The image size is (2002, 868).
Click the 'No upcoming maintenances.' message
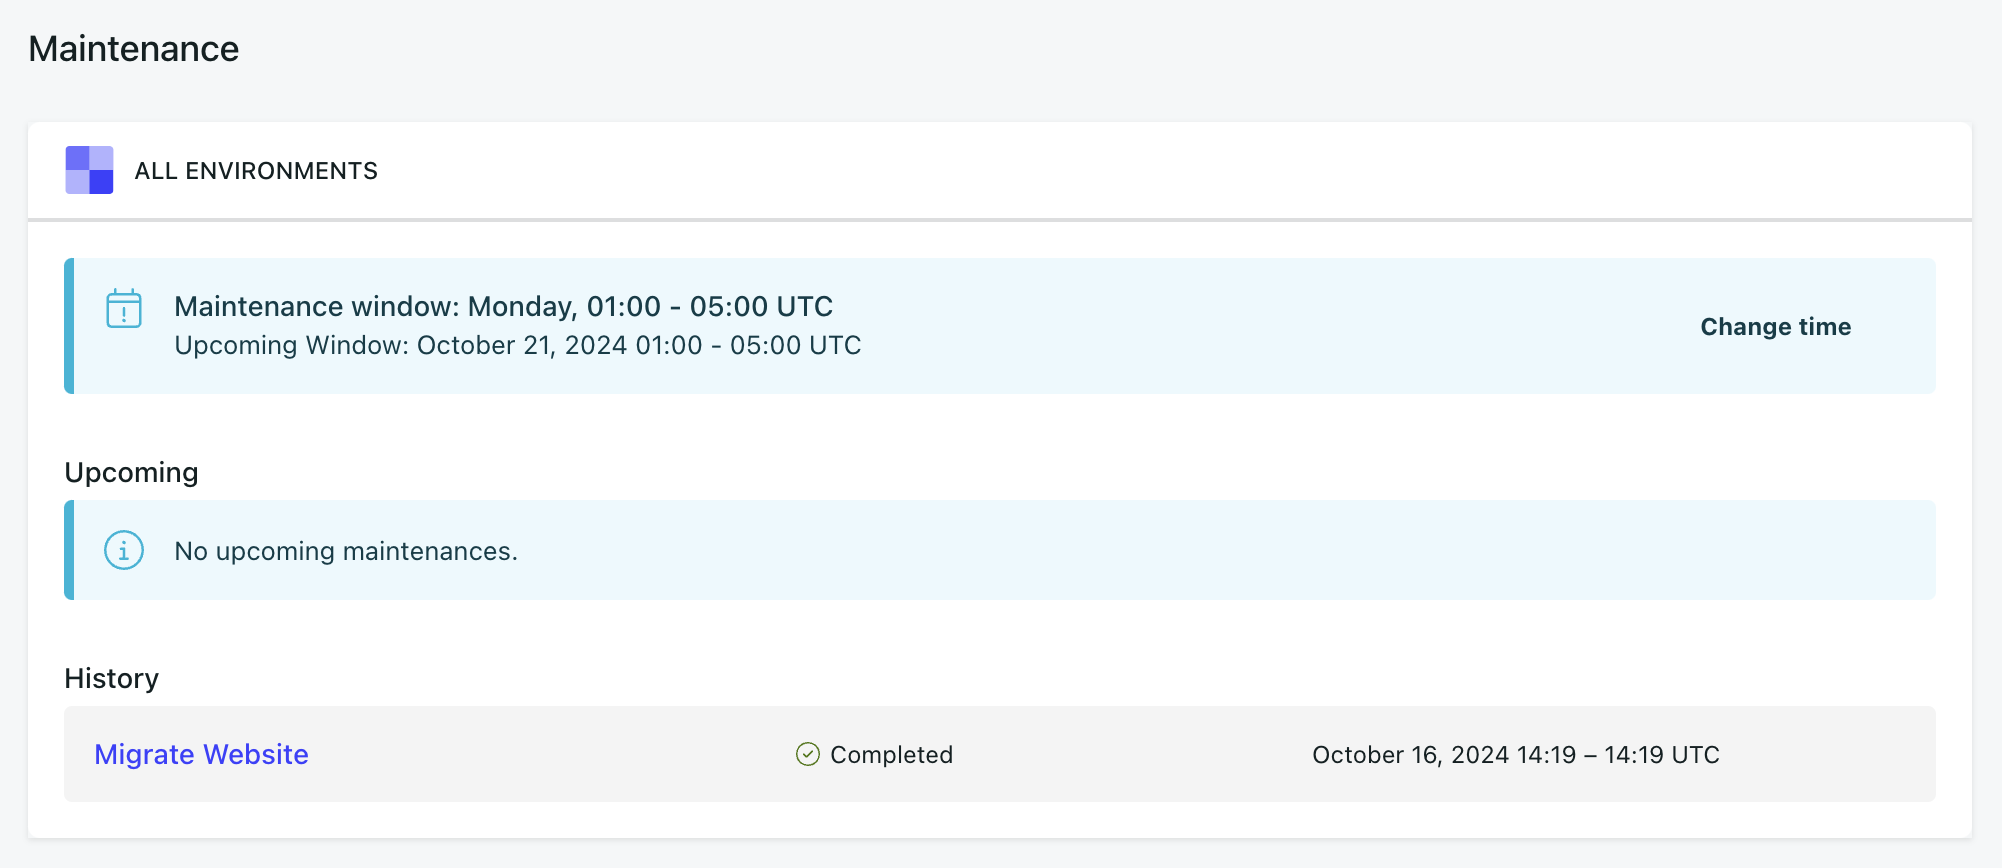(346, 551)
